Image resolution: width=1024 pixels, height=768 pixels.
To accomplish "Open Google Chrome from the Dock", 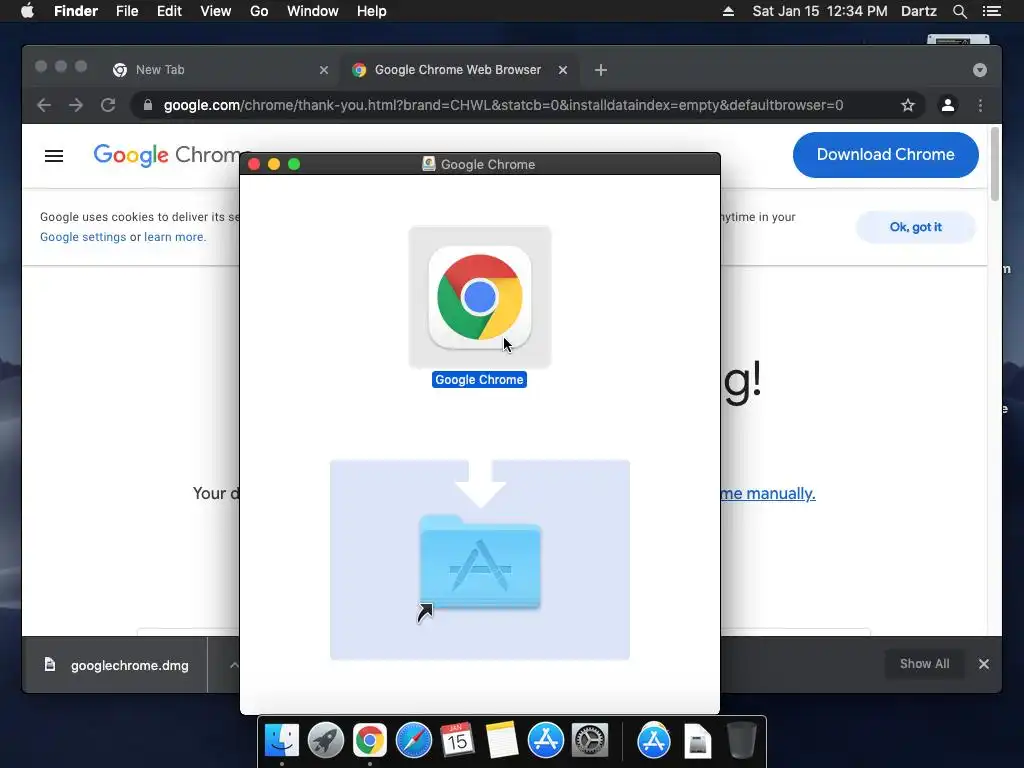I will [370, 741].
